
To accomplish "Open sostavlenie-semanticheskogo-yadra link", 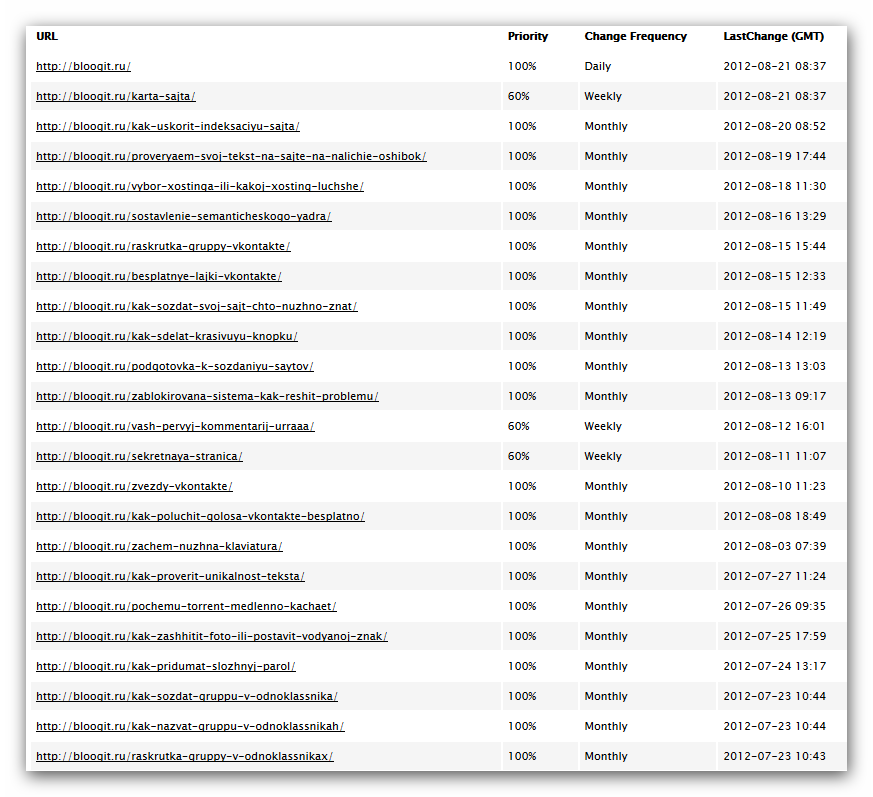I will [x=184, y=217].
